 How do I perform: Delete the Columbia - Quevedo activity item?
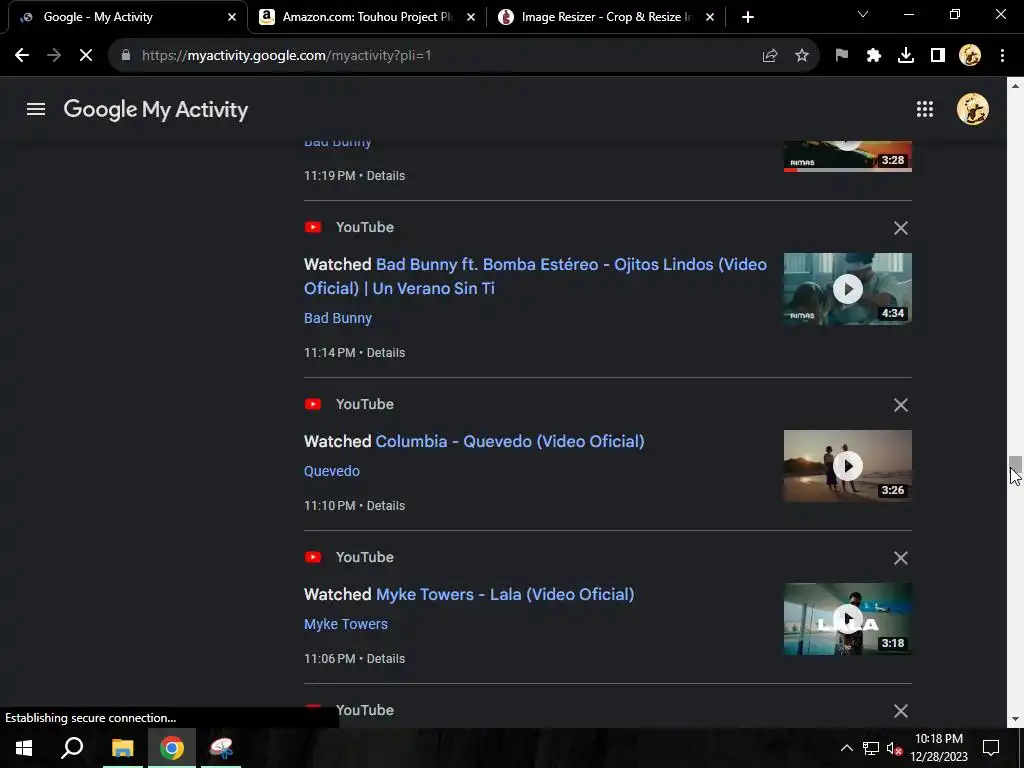tap(901, 405)
